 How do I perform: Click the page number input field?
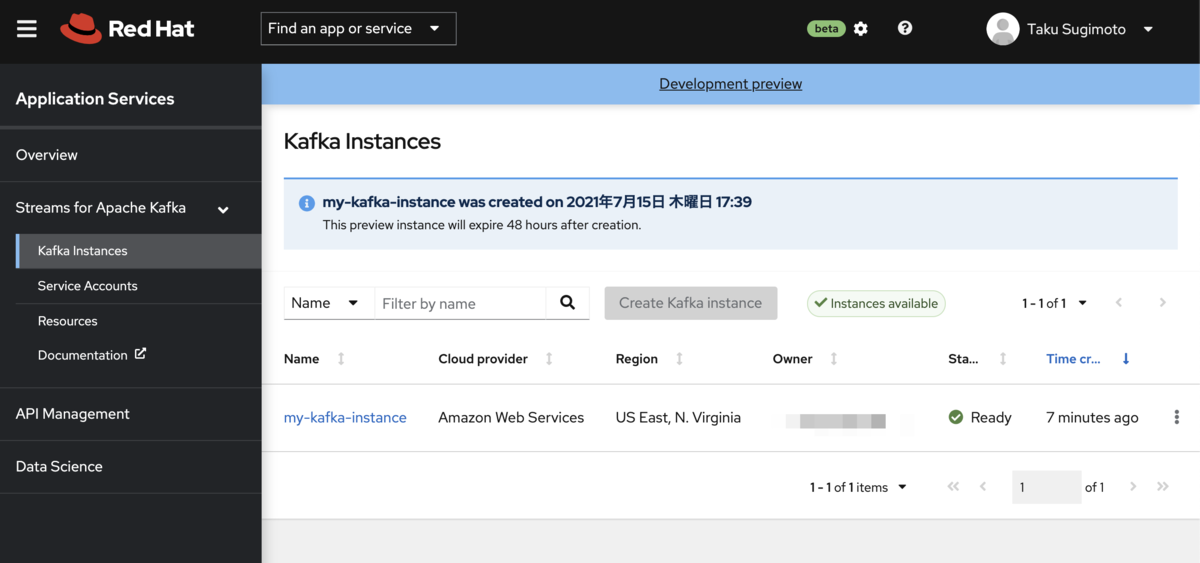click(x=1046, y=487)
